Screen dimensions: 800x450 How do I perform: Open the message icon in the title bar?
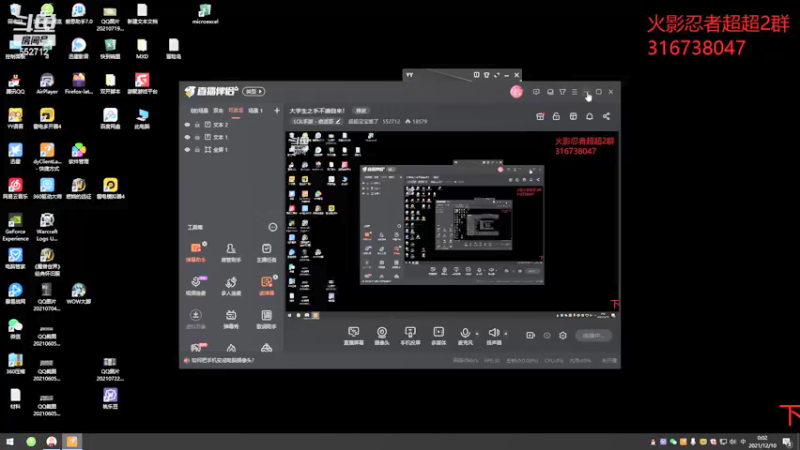pos(536,92)
